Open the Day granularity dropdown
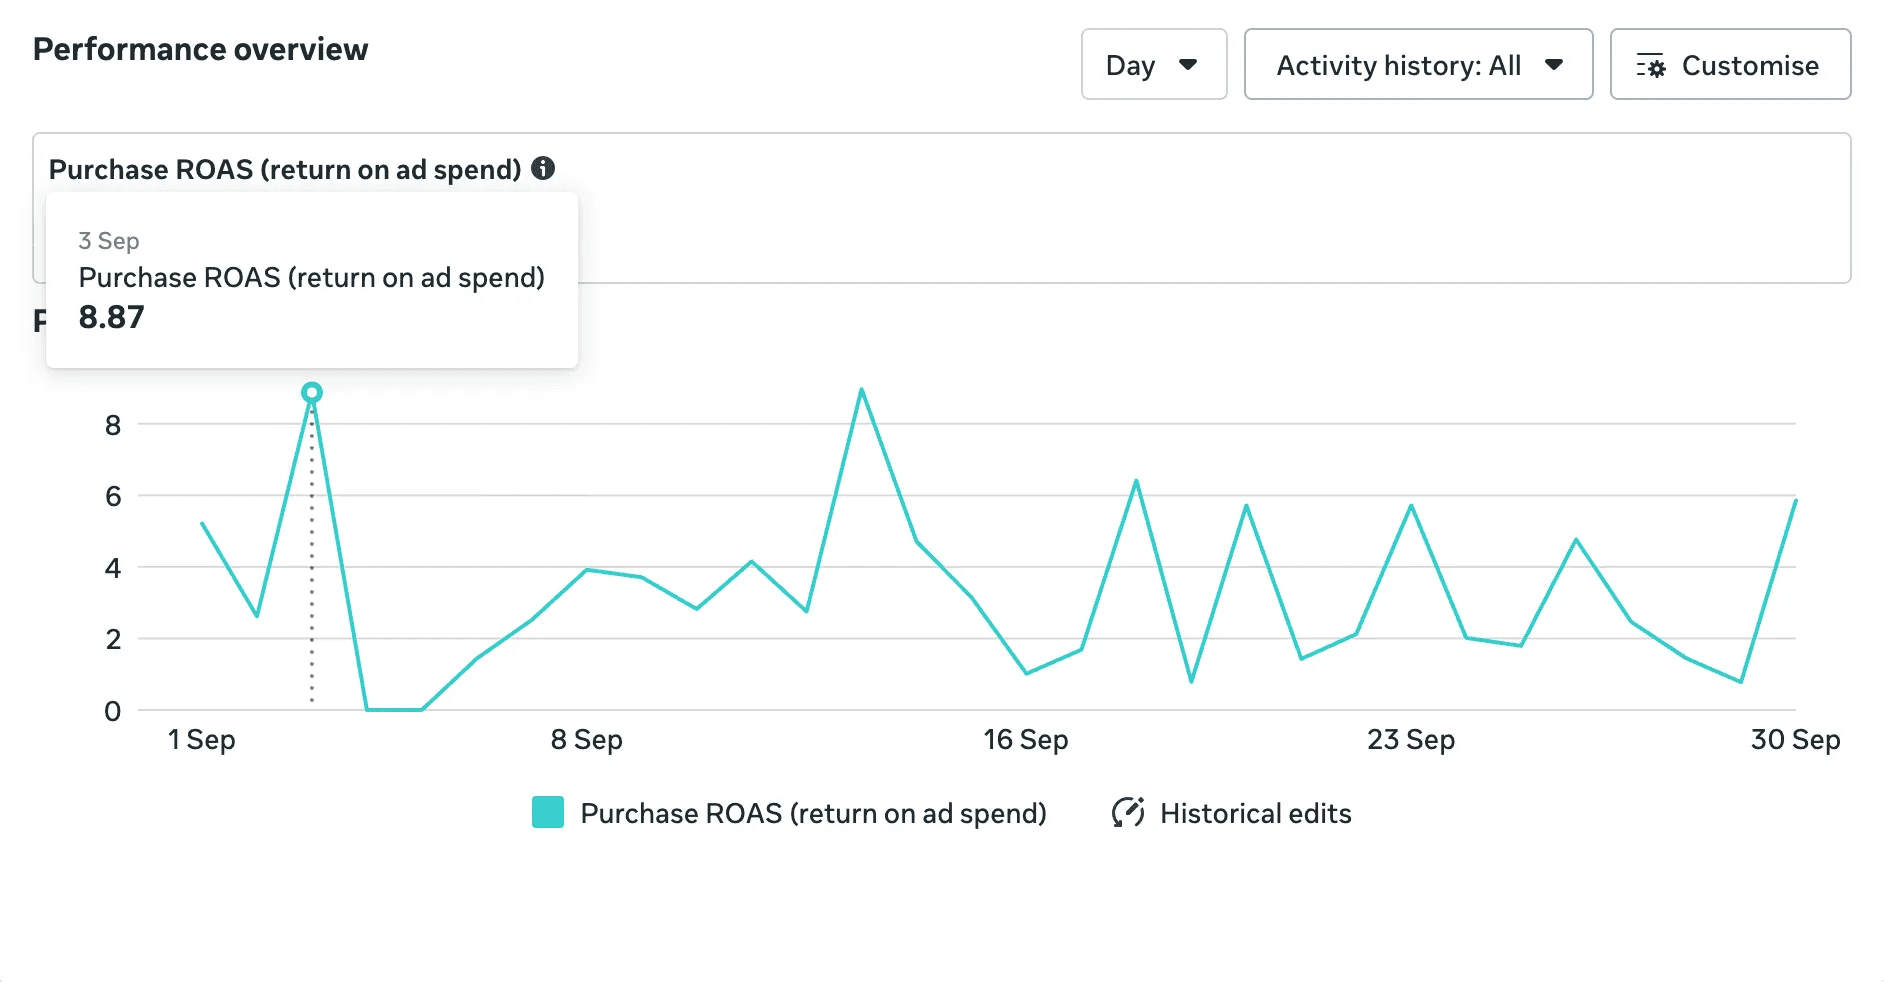This screenshot has height=982, width=1884. (x=1153, y=65)
